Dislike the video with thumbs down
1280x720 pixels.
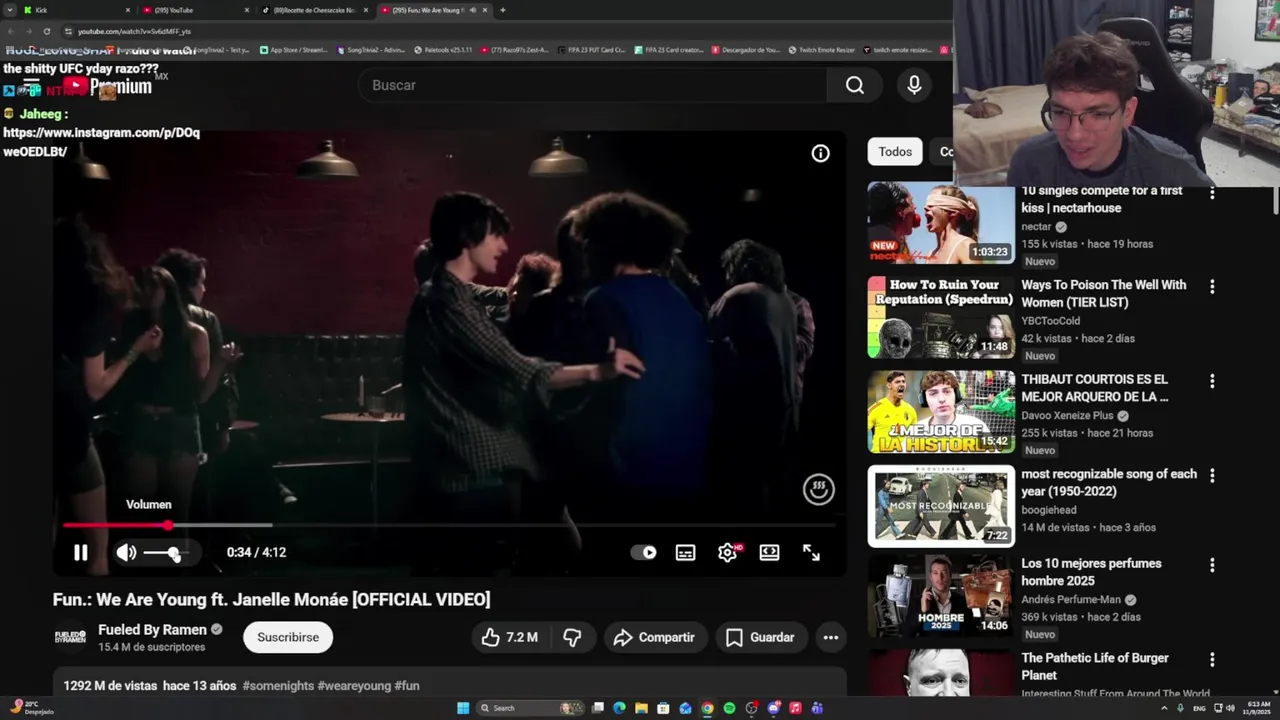572,637
